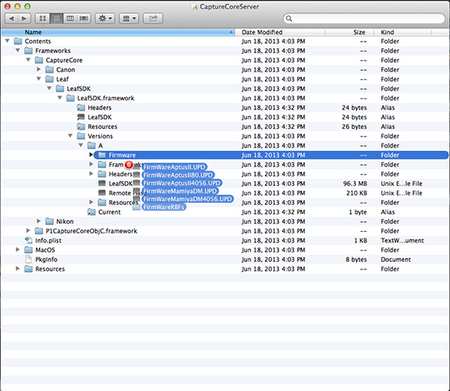Collapse the CaptureCore folder triangle
This screenshot has width=450, height=391.
pyautogui.click(x=28, y=60)
